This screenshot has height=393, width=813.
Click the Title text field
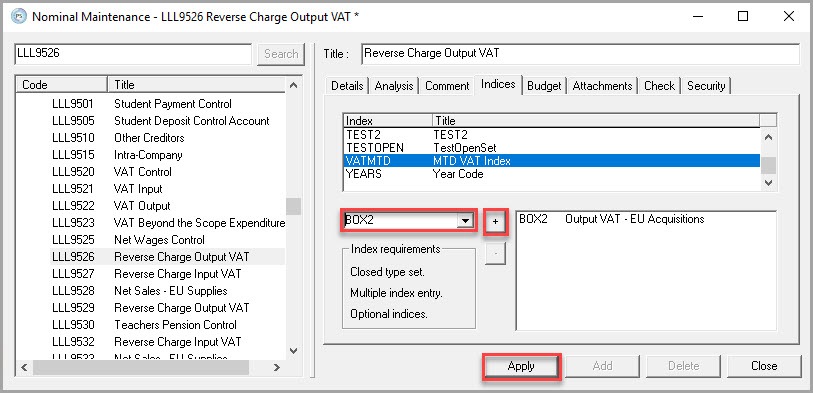point(580,54)
